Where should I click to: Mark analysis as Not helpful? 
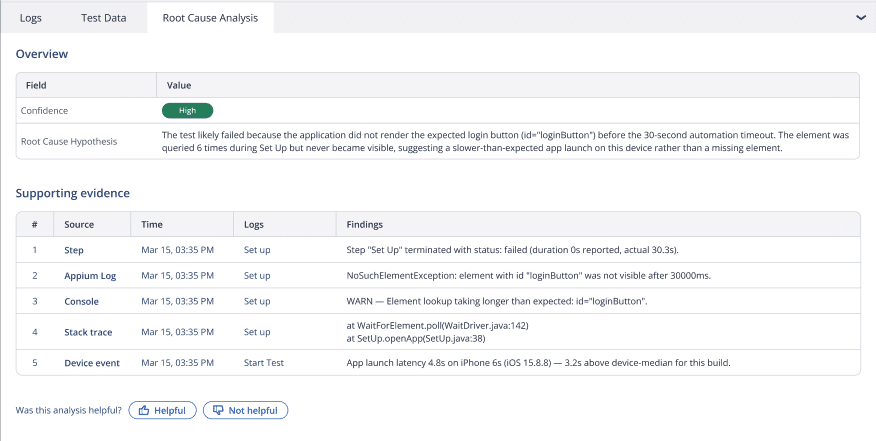[245, 410]
